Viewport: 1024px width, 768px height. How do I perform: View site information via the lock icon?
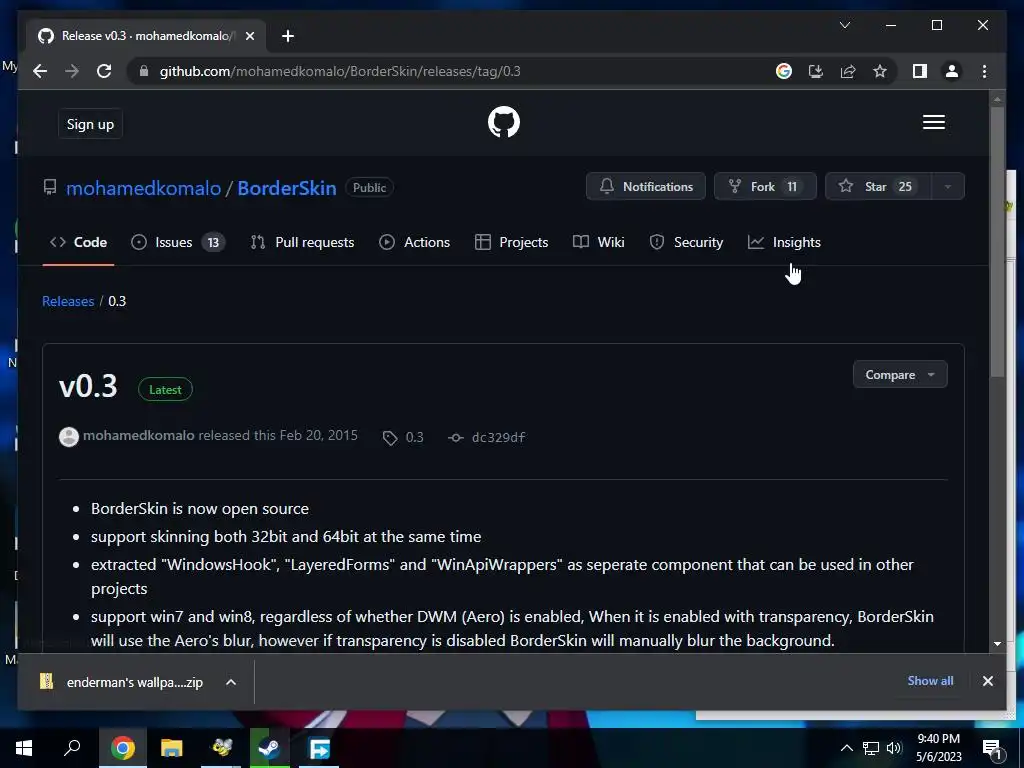144,71
